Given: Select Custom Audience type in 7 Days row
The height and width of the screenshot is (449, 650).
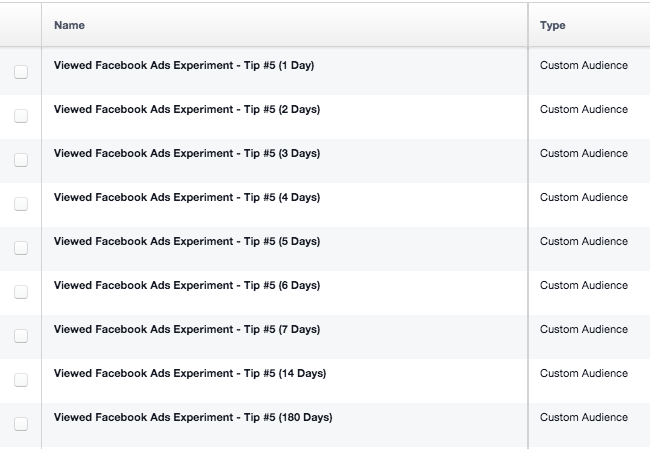Looking at the screenshot, I should [x=584, y=329].
